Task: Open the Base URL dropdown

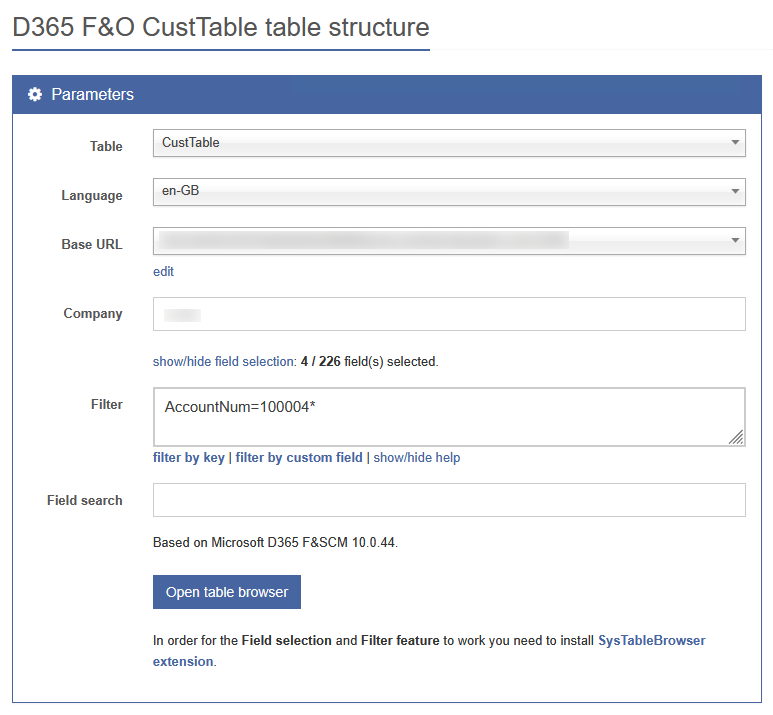Action: pyautogui.click(x=449, y=241)
